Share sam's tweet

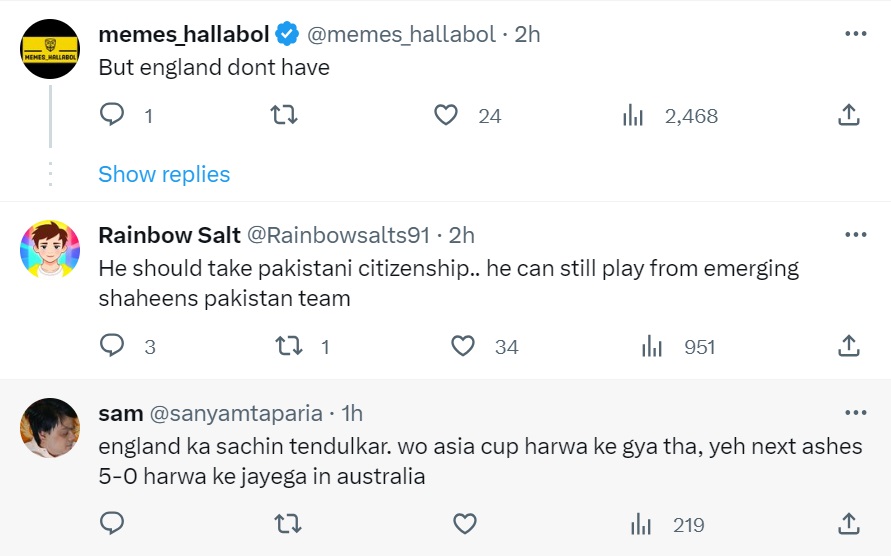(x=848, y=524)
